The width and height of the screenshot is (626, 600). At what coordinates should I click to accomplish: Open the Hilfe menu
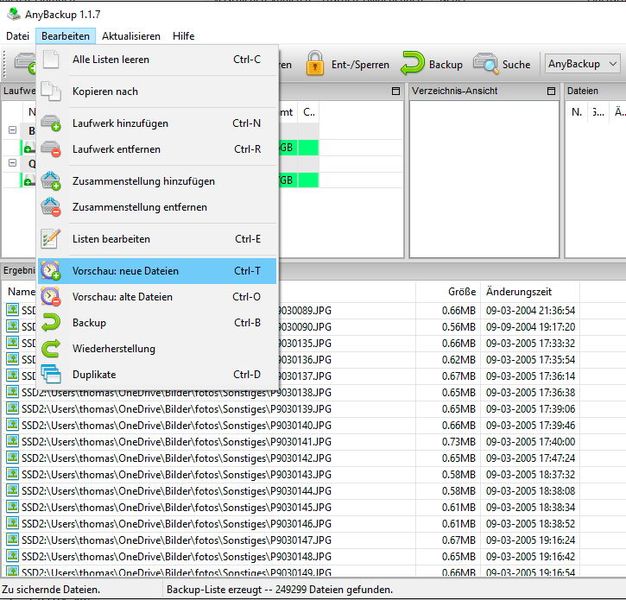[183, 36]
